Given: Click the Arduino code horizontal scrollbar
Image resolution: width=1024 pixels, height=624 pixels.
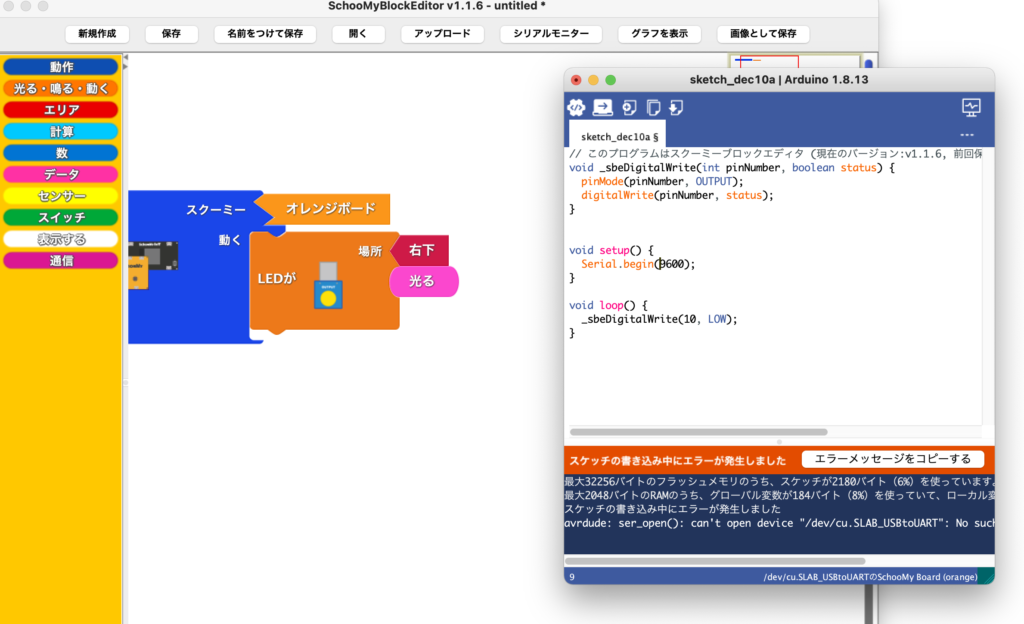Looking at the screenshot, I should point(698,432).
